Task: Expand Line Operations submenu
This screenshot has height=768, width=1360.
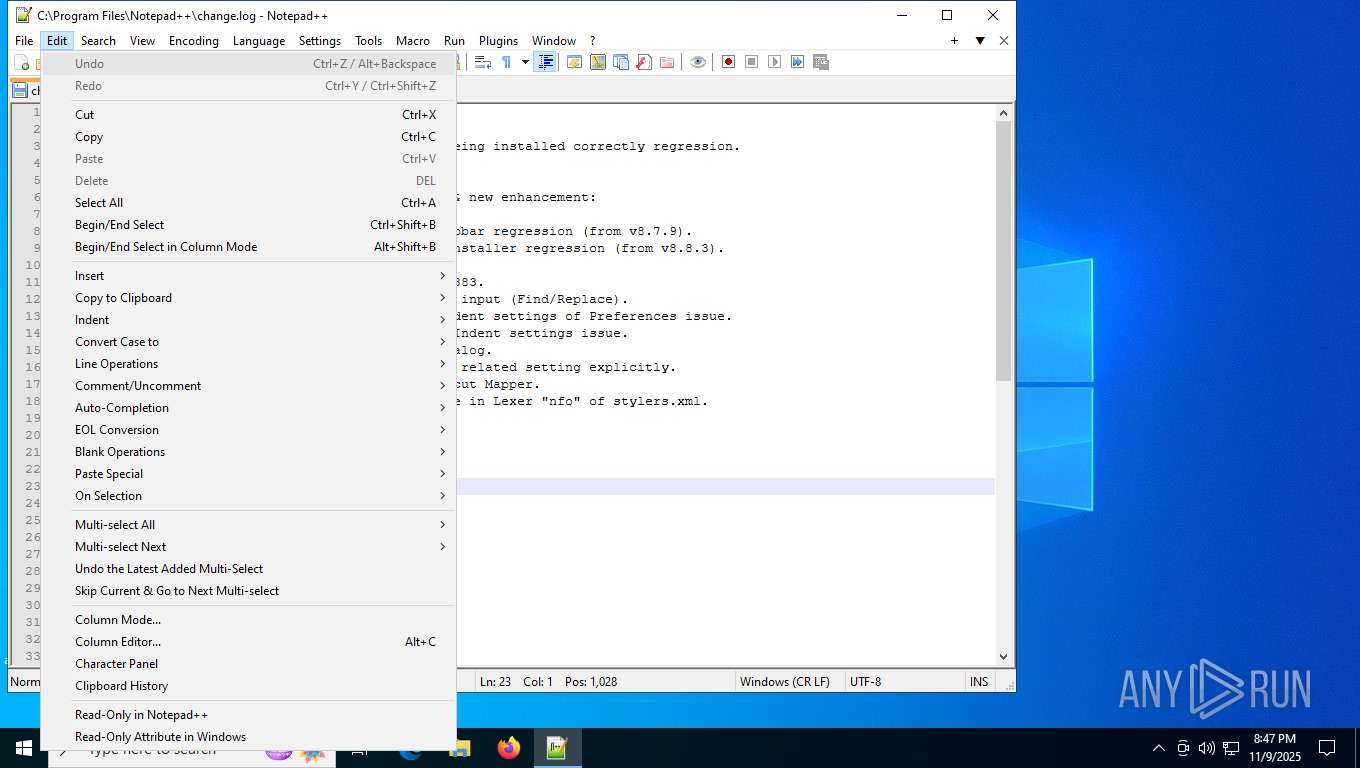Action: (x=249, y=364)
